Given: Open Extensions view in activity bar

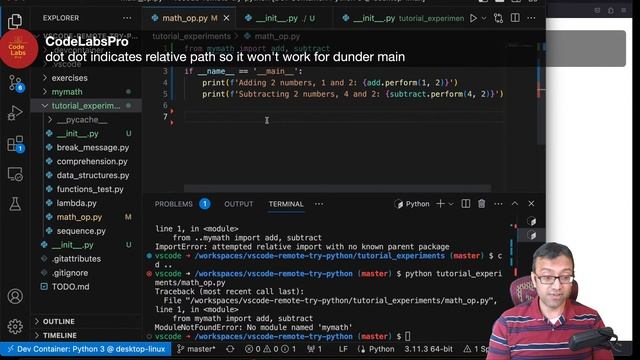Looking at the screenshot, I should pyautogui.click(x=16, y=144).
